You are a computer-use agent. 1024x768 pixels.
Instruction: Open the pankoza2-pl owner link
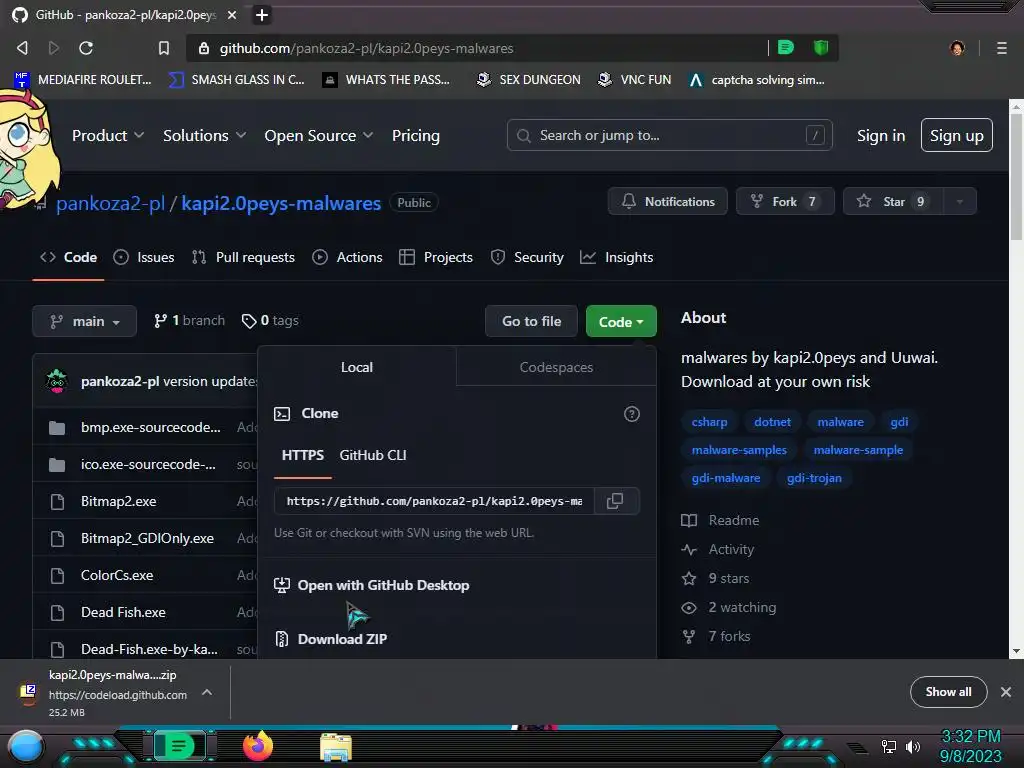point(110,203)
